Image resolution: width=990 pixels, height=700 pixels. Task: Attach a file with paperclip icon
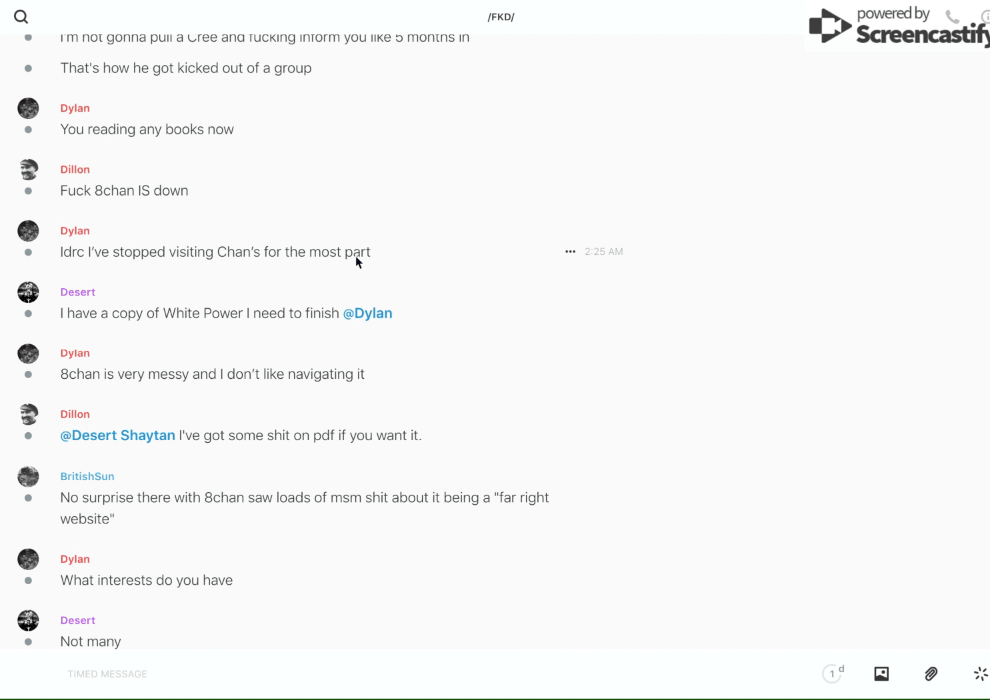(x=931, y=674)
